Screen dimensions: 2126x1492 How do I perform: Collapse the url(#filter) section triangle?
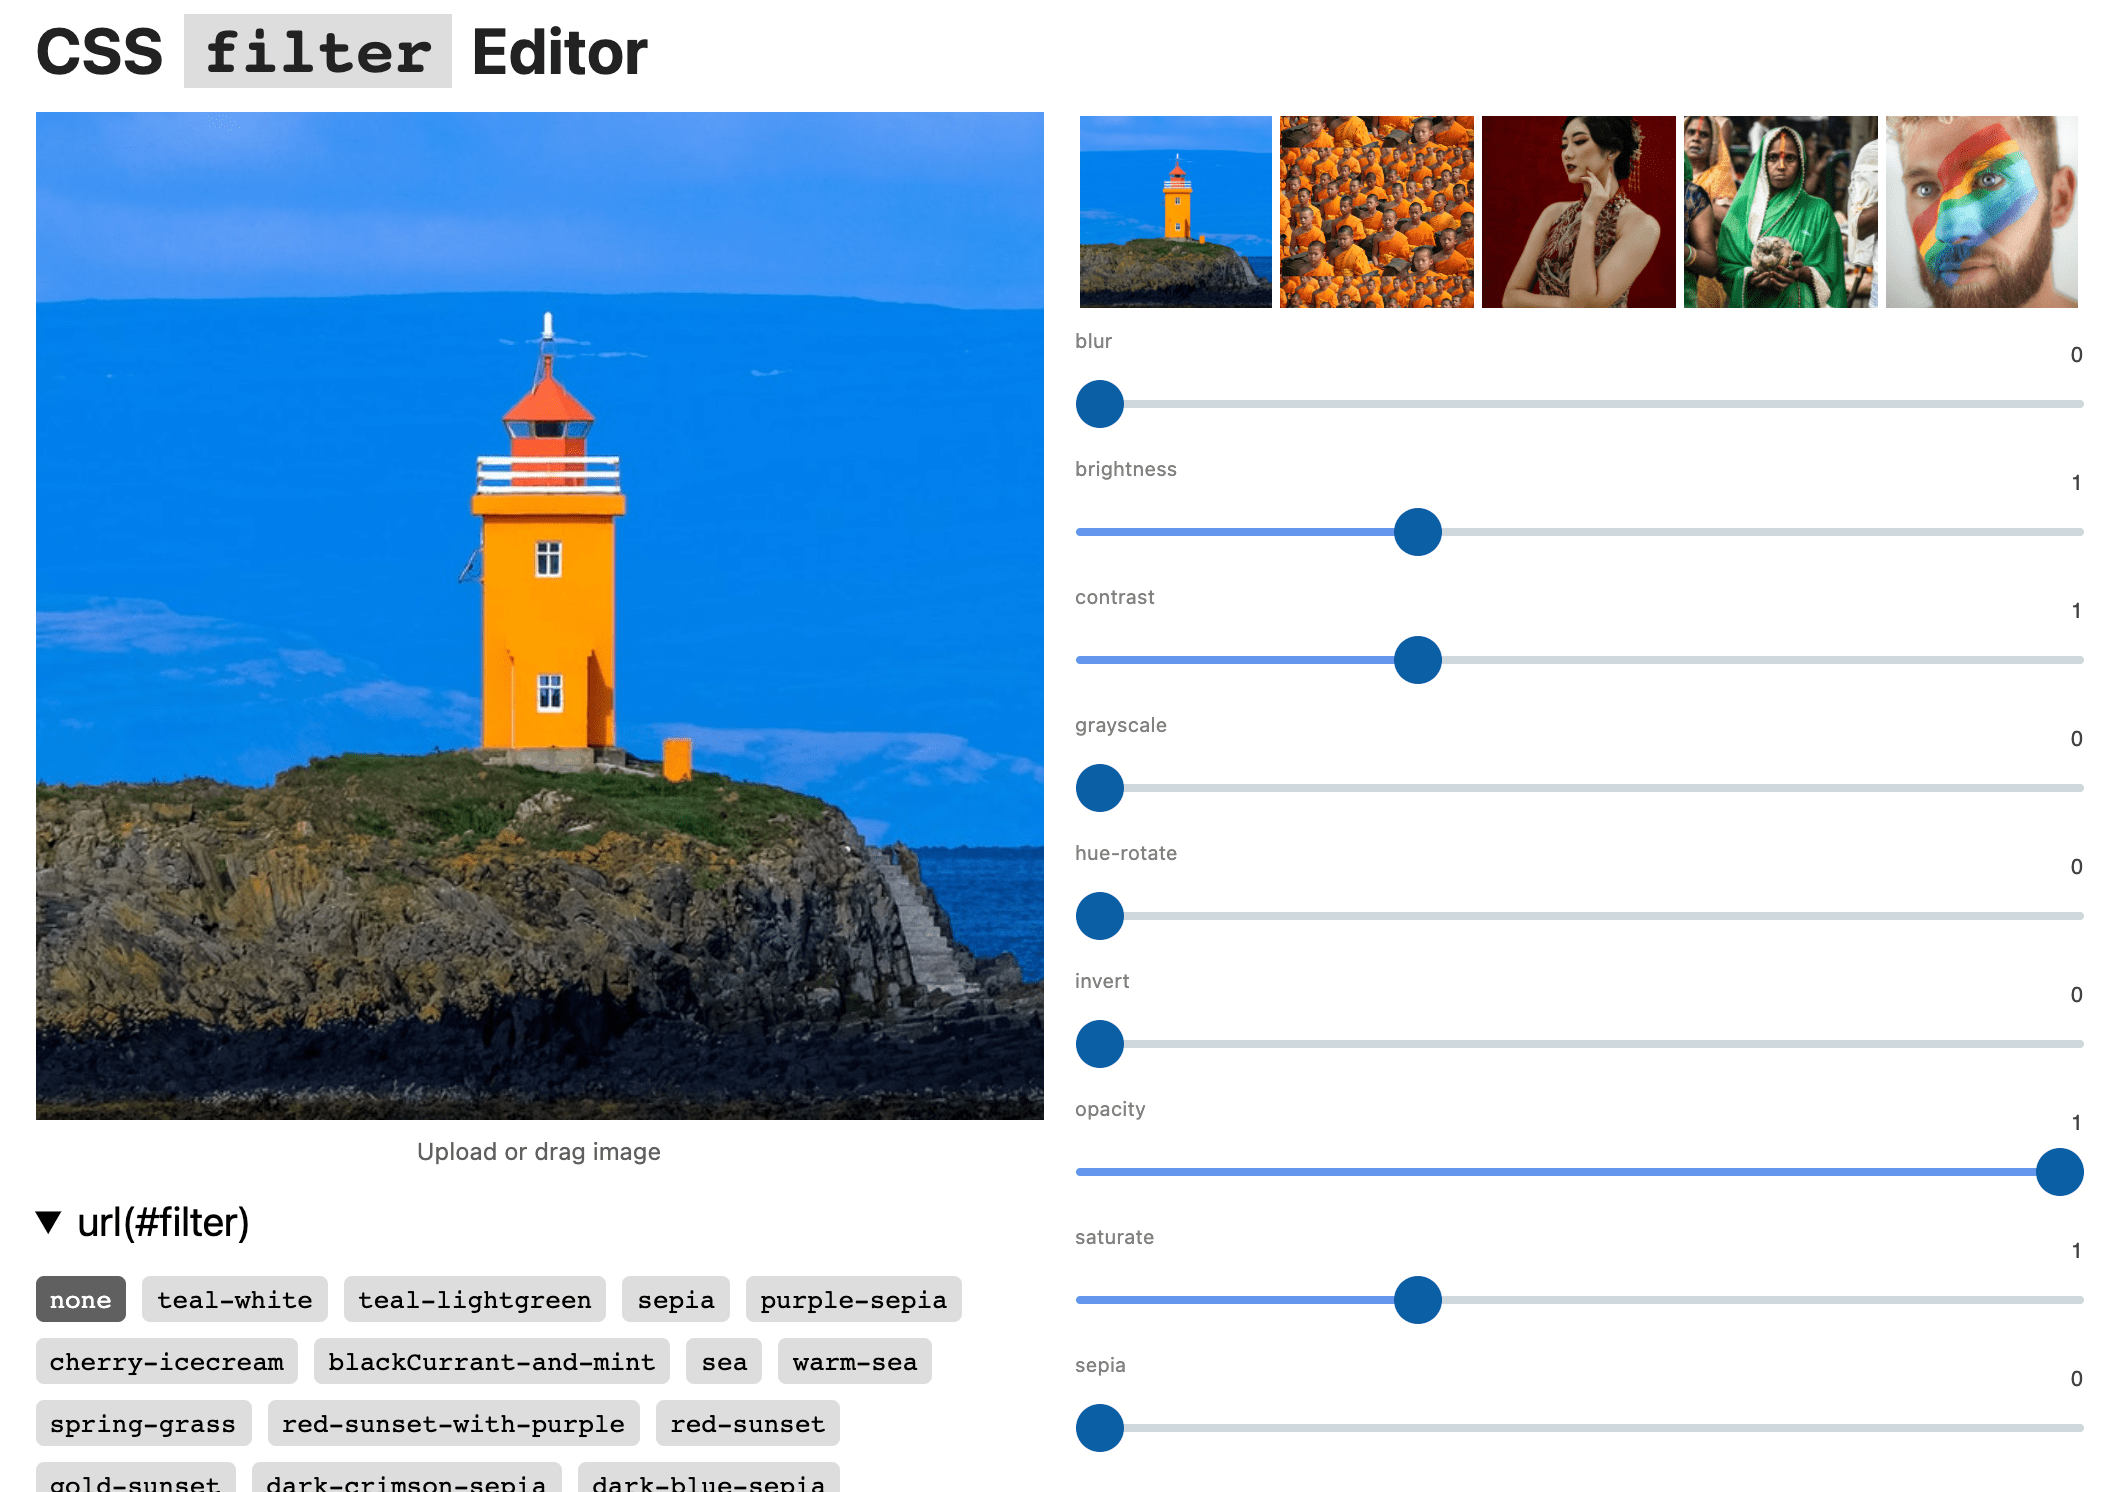[x=49, y=1222]
